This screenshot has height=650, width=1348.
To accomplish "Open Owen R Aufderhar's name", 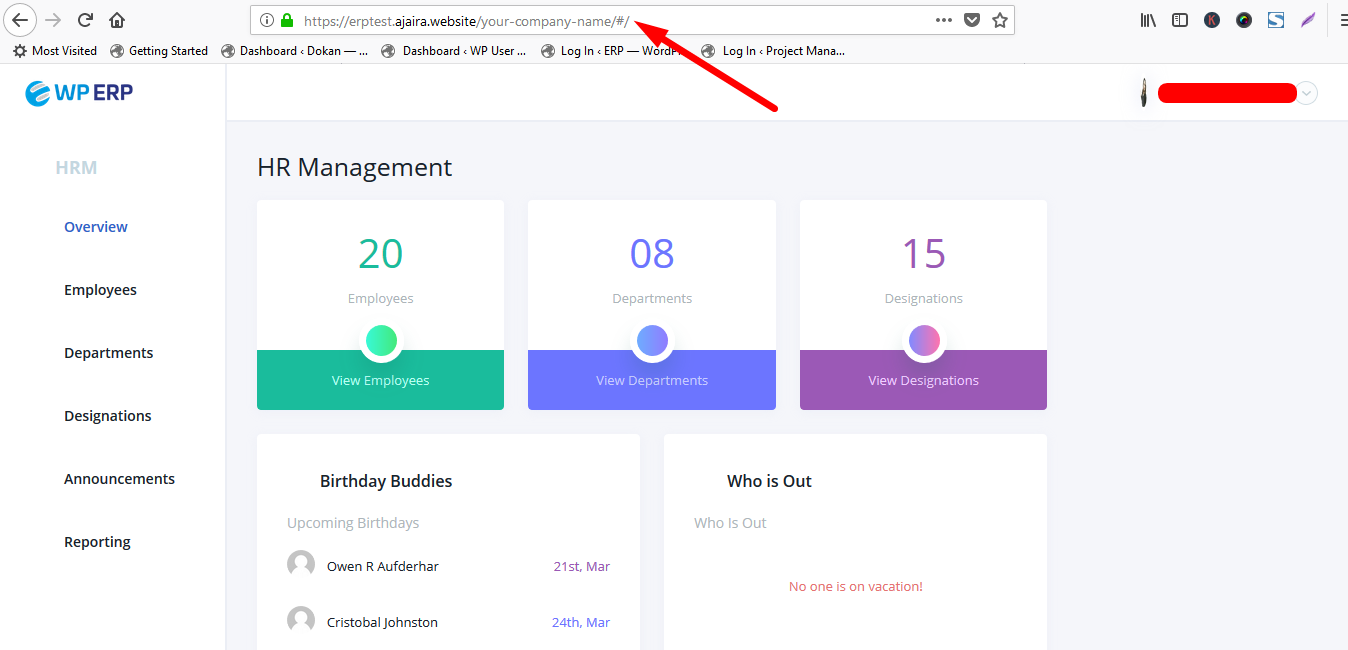I will tap(383, 566).
